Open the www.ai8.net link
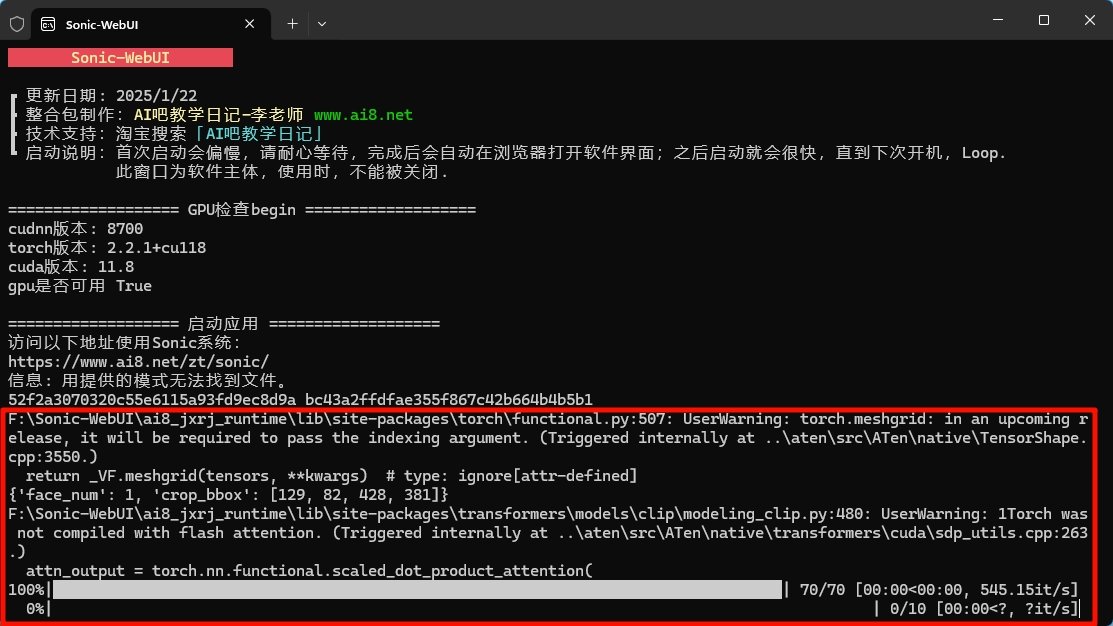Viewport: 1113px width, 626px height. tap(362, 114)
